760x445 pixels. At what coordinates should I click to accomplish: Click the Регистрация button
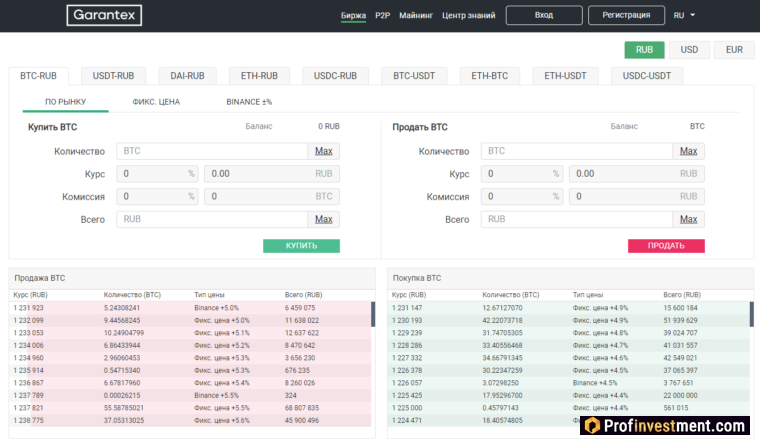point(626,15)
